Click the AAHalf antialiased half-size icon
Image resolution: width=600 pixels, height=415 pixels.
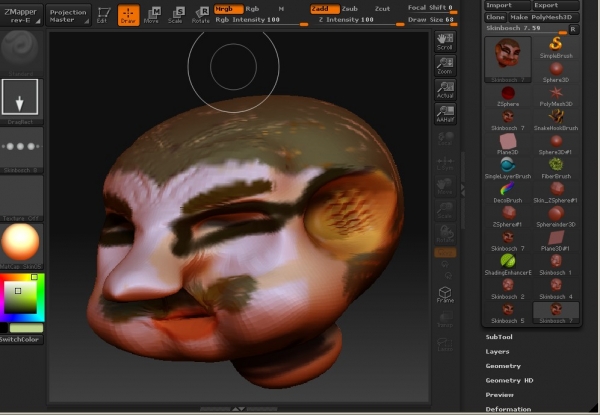[445, 114]
